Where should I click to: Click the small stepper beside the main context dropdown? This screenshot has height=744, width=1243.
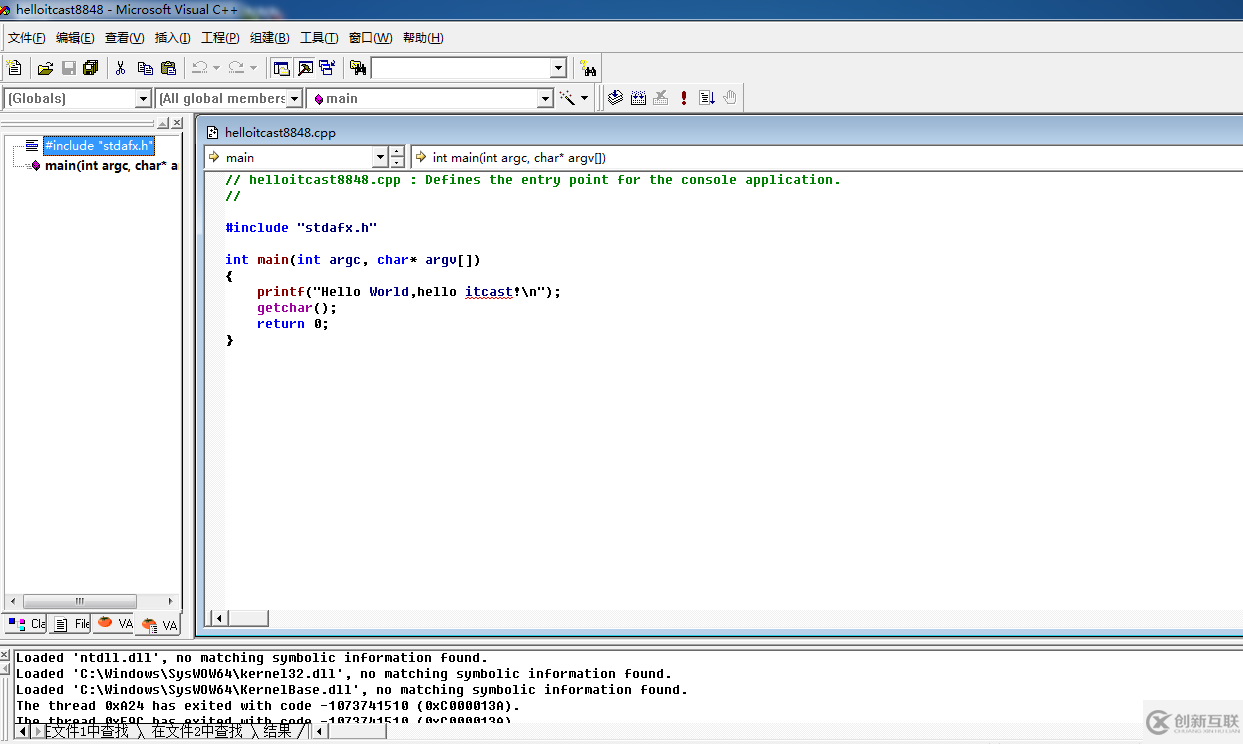click(397, 157)
